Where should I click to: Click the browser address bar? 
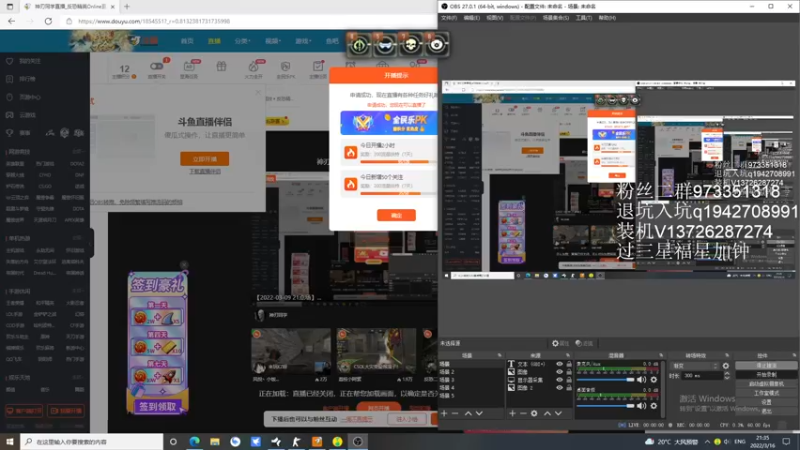[x=250, y=21]
